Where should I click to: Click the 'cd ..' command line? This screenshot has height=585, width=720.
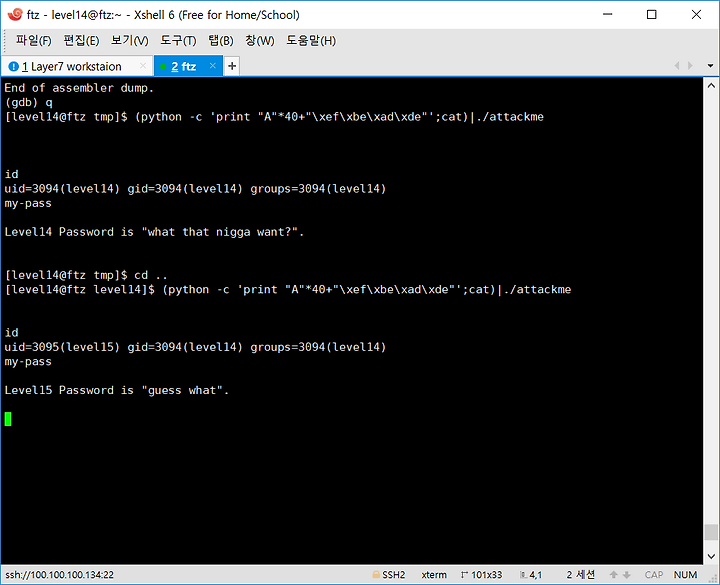pyautogui.click(x=86, y=275)
